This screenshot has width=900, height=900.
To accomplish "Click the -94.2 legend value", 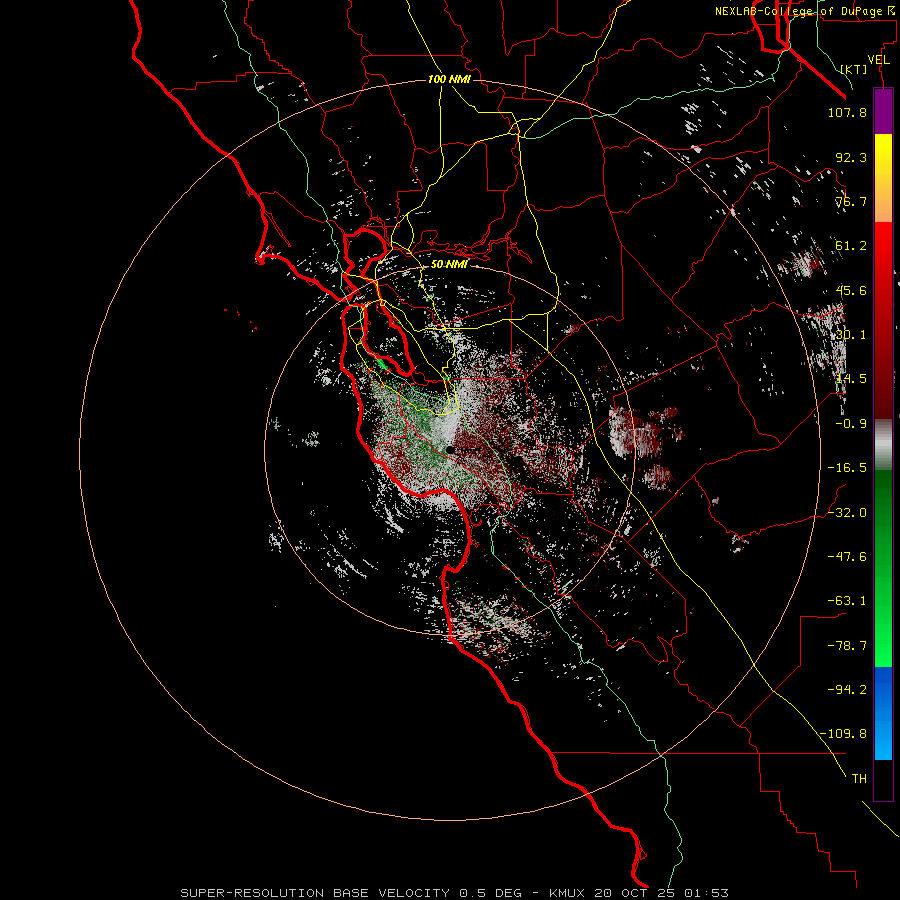I will click(847, 689).
